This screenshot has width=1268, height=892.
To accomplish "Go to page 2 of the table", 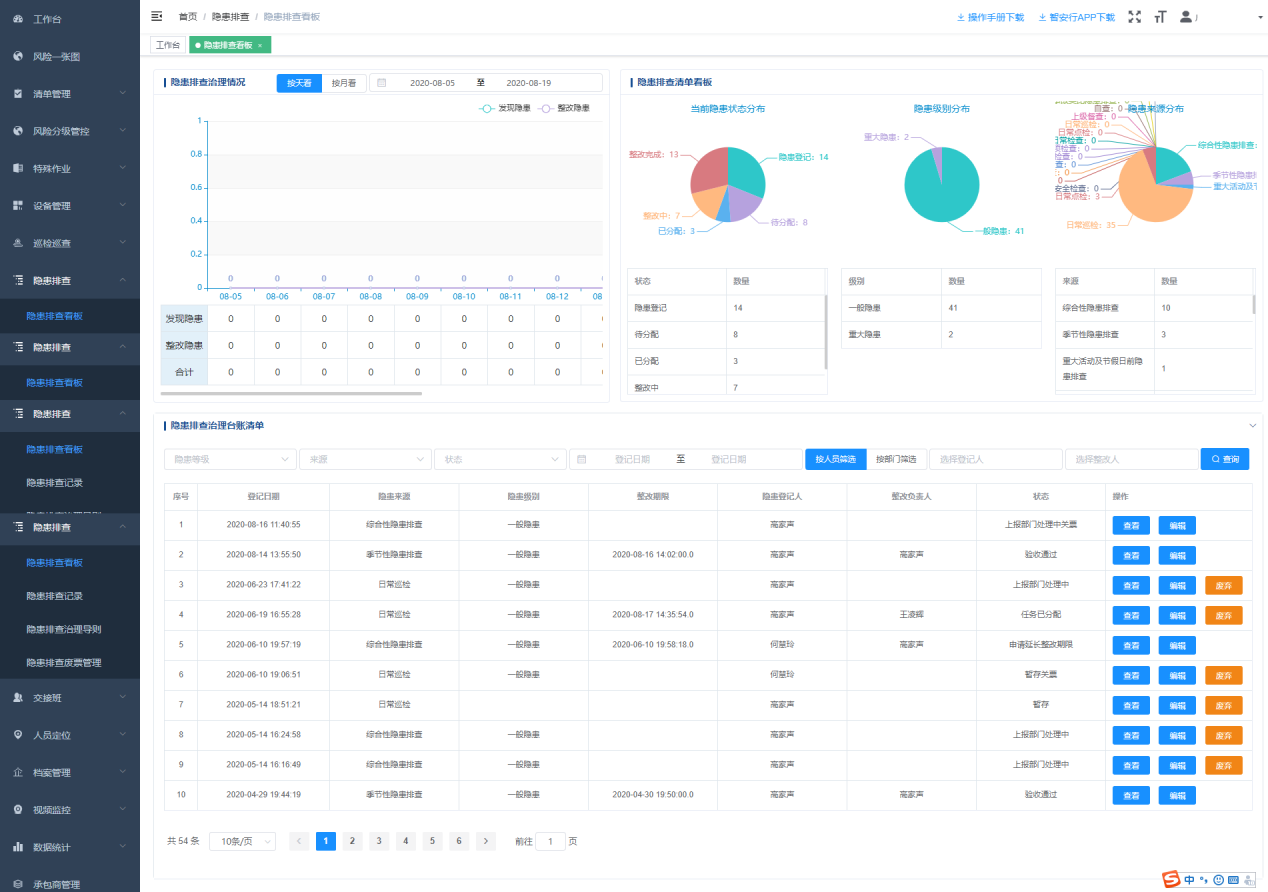I will point(352,841).
